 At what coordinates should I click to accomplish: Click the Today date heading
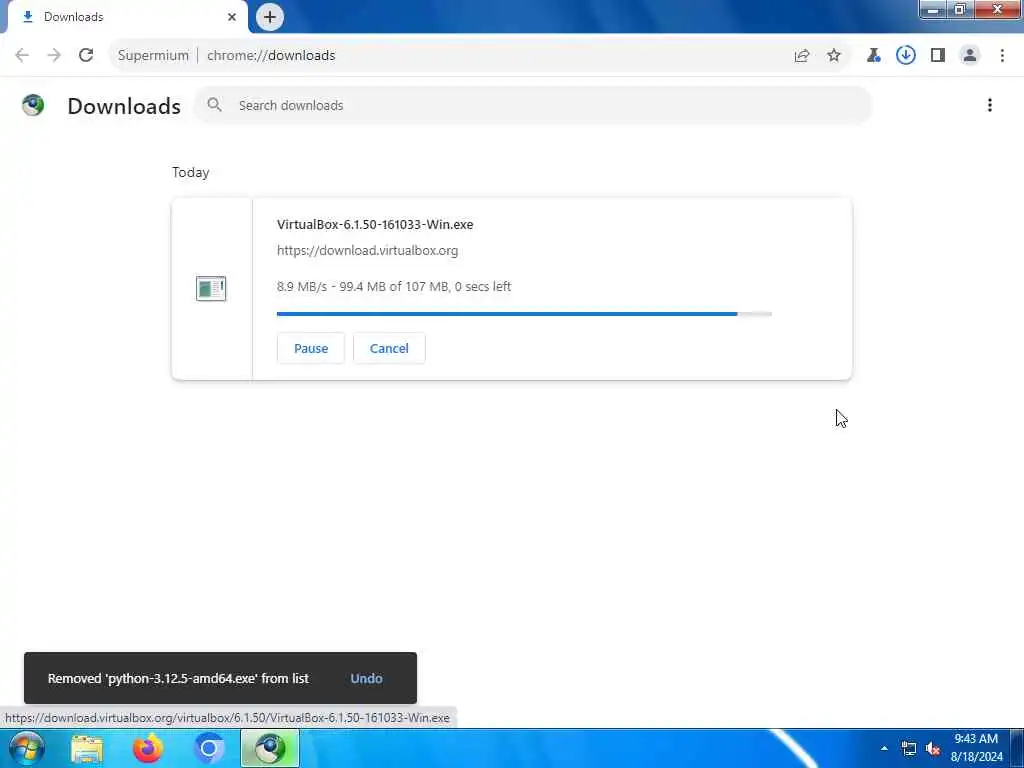click(x=191, y=172)
